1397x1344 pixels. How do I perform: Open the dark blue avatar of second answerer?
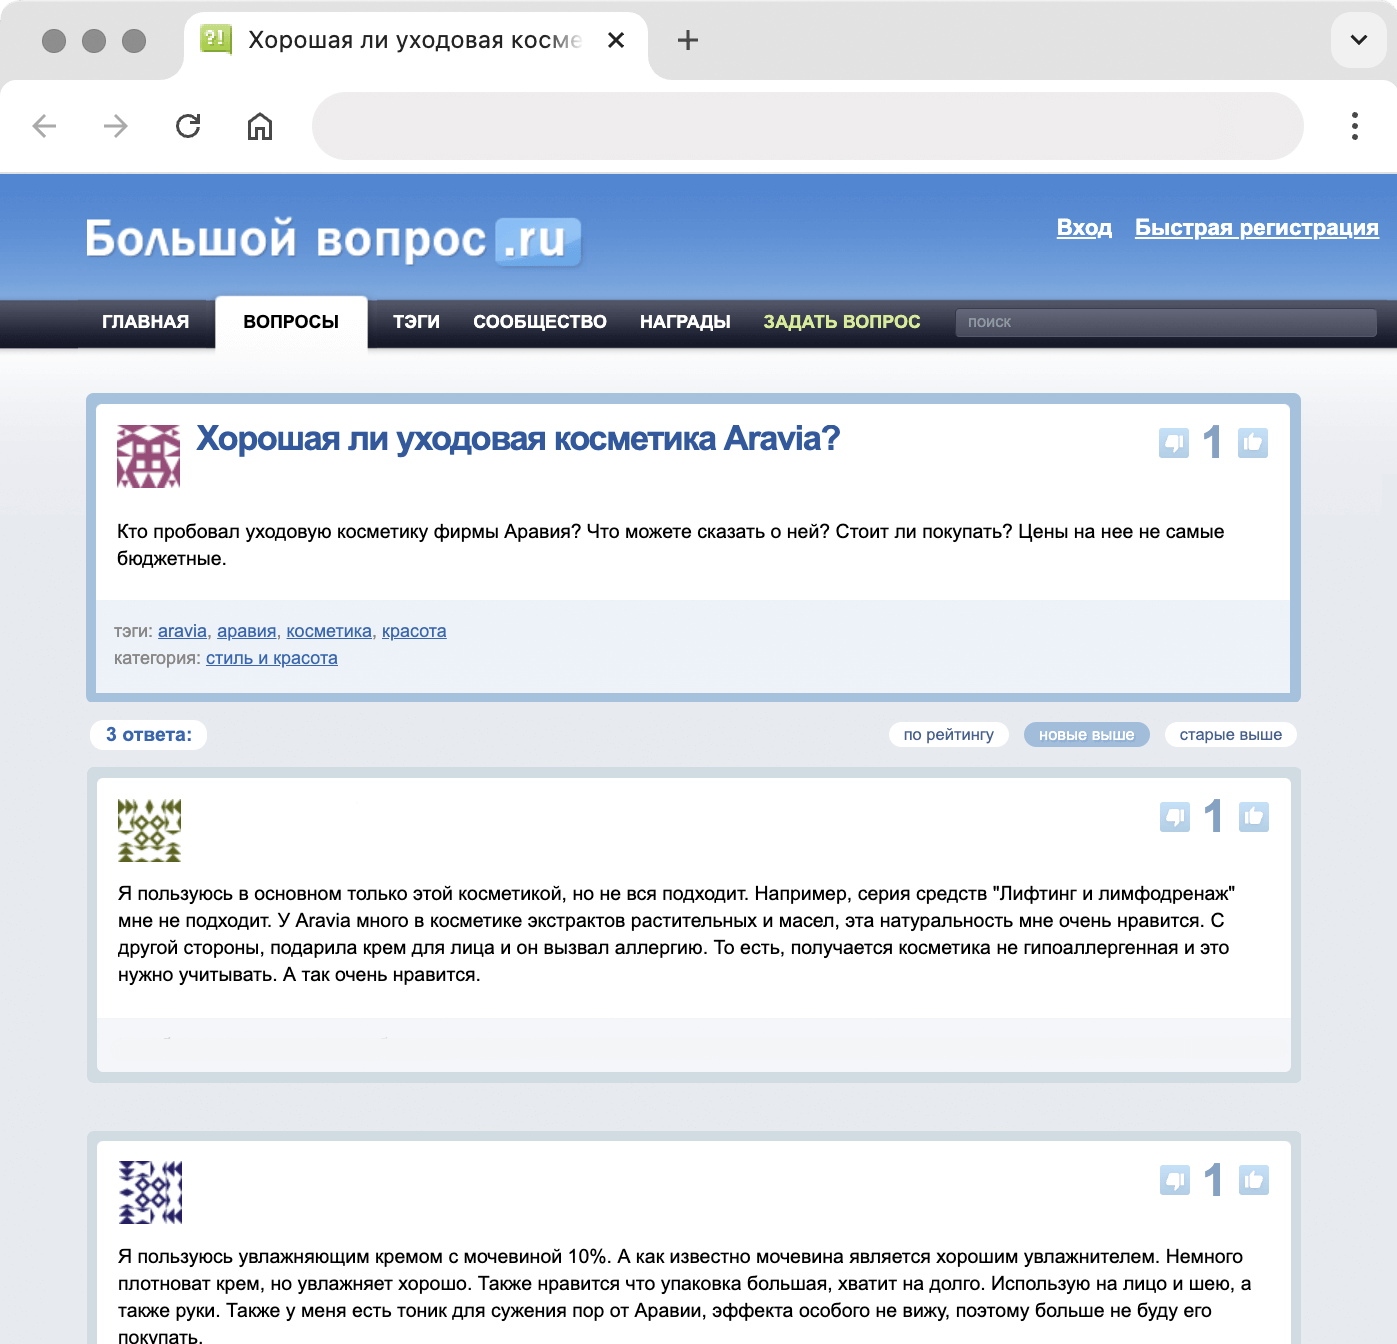click(x=150, y=1192)
